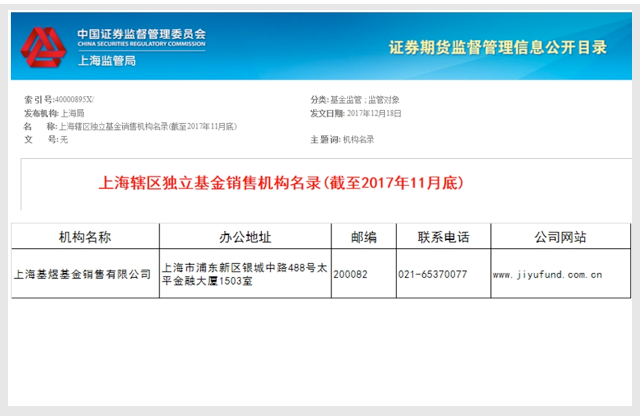Select the 上海基煜基金销售有限公司 cell

[x=85, y=273]
